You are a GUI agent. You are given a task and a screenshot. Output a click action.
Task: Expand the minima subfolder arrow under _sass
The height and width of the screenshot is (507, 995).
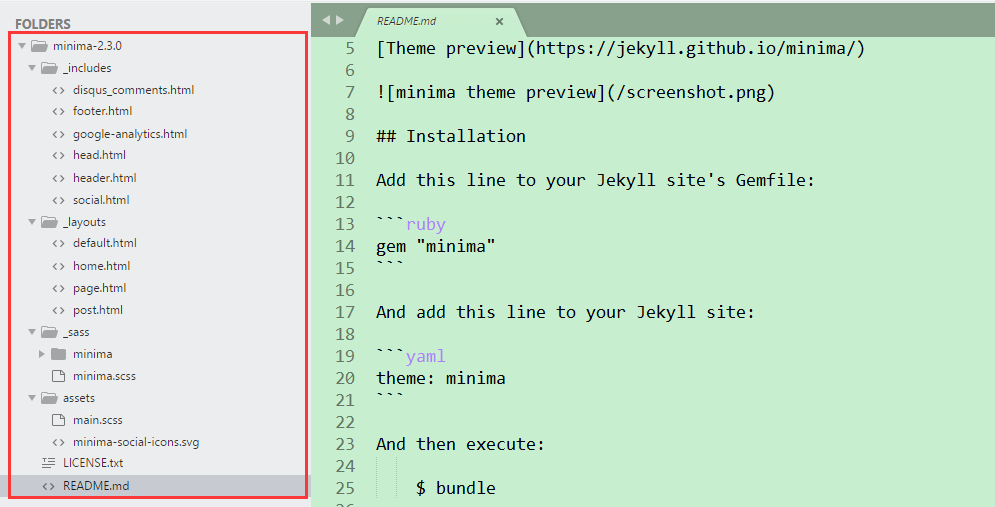(x=42, y=353)
